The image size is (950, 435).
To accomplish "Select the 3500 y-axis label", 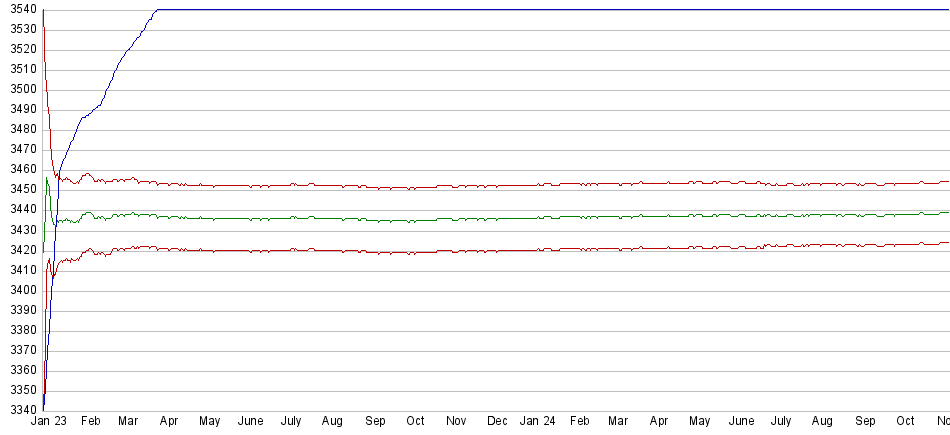I will 20,89.
